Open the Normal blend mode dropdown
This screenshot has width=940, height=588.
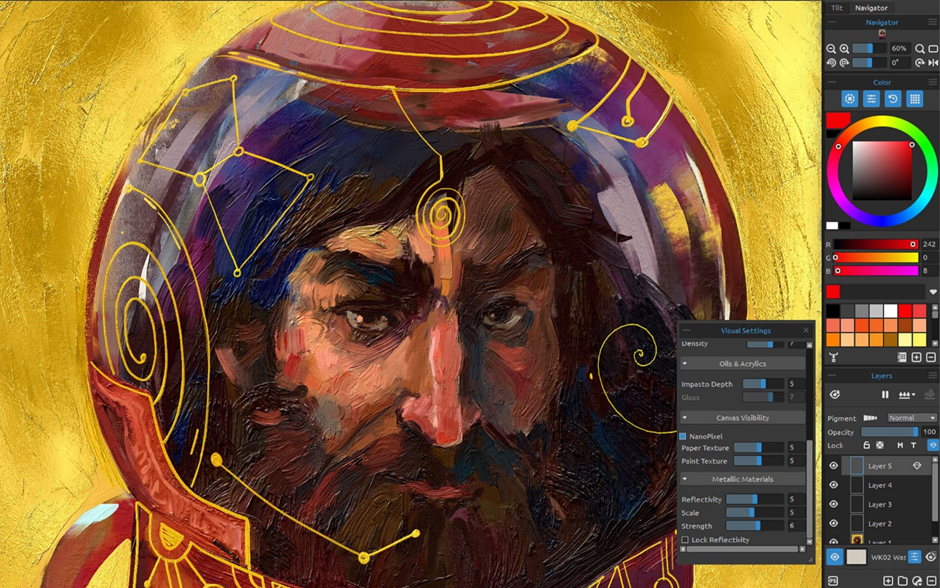point(911,418)
